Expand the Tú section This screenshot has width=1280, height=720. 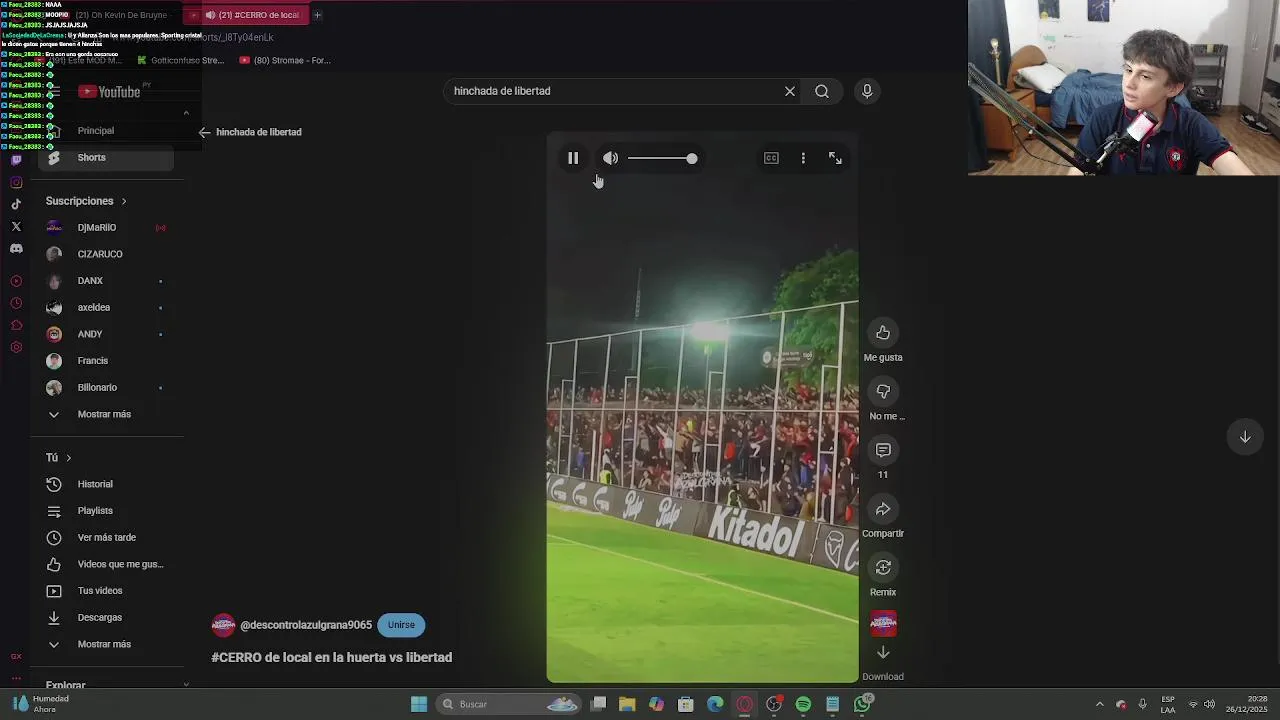click(x=58, y=458)
